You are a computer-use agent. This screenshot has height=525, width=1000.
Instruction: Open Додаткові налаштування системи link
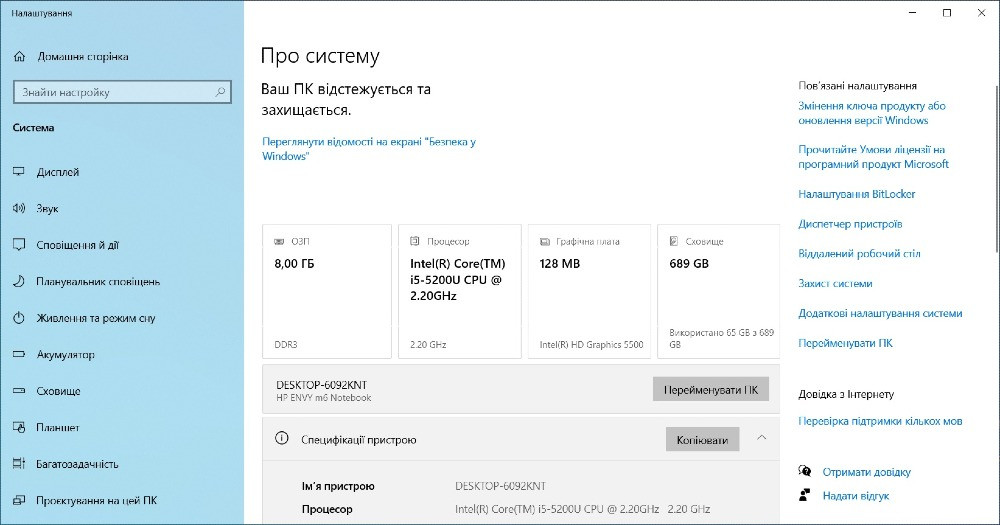880,313
